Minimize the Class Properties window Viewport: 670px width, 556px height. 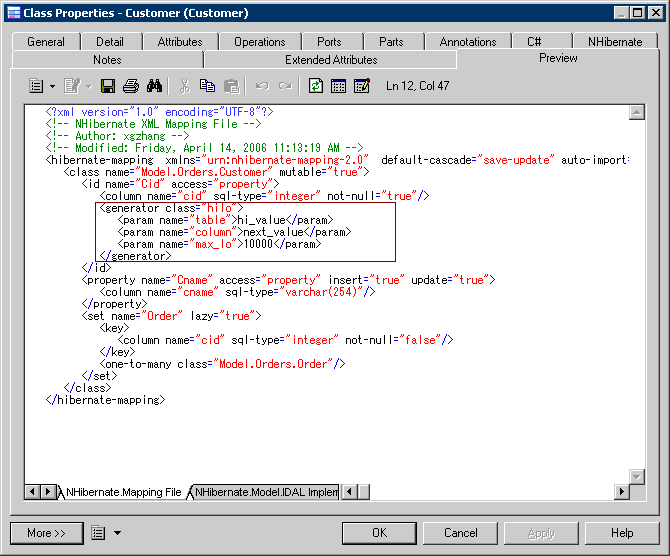[621, 13]
